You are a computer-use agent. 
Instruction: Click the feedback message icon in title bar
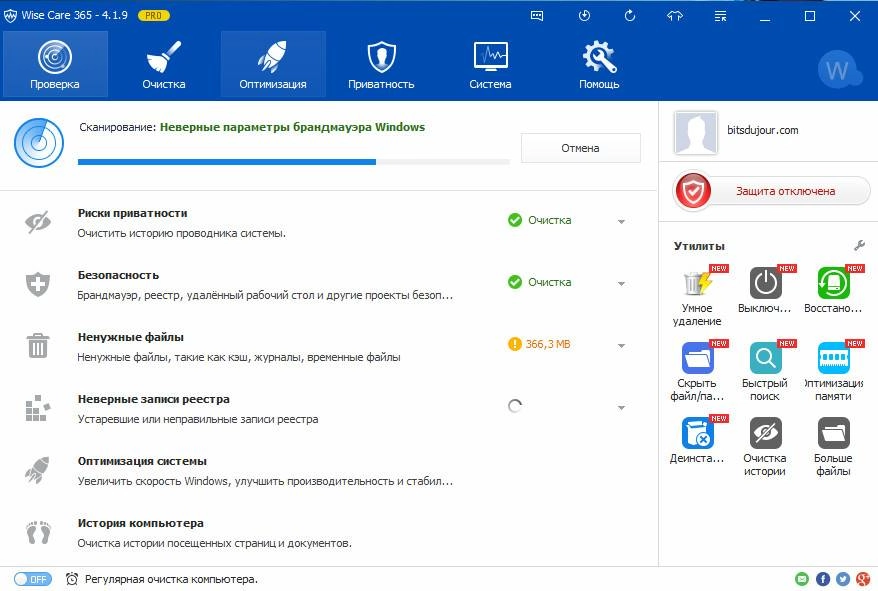click(537, 16)
